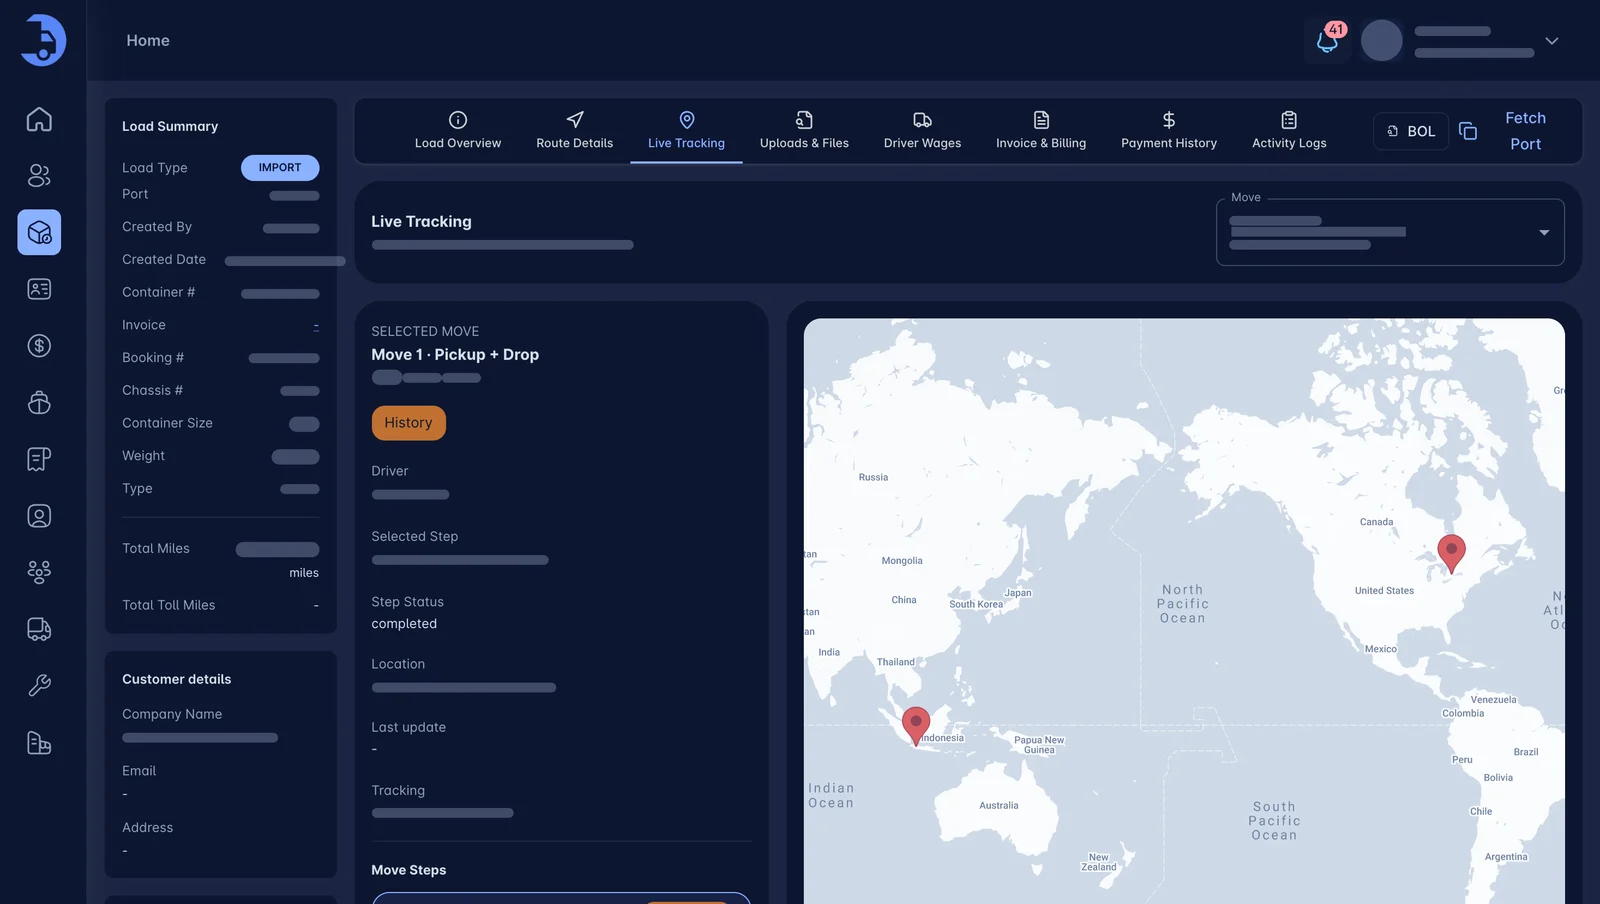Click the "Customer details" heading
Viewport: 1600px width, 904px height.
point(177,679)
